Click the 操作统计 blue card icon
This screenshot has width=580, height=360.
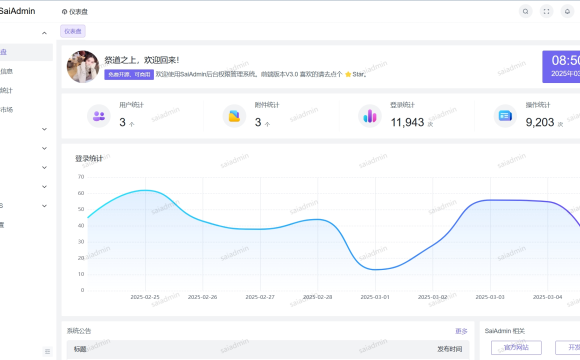click(x=505, y=116)
